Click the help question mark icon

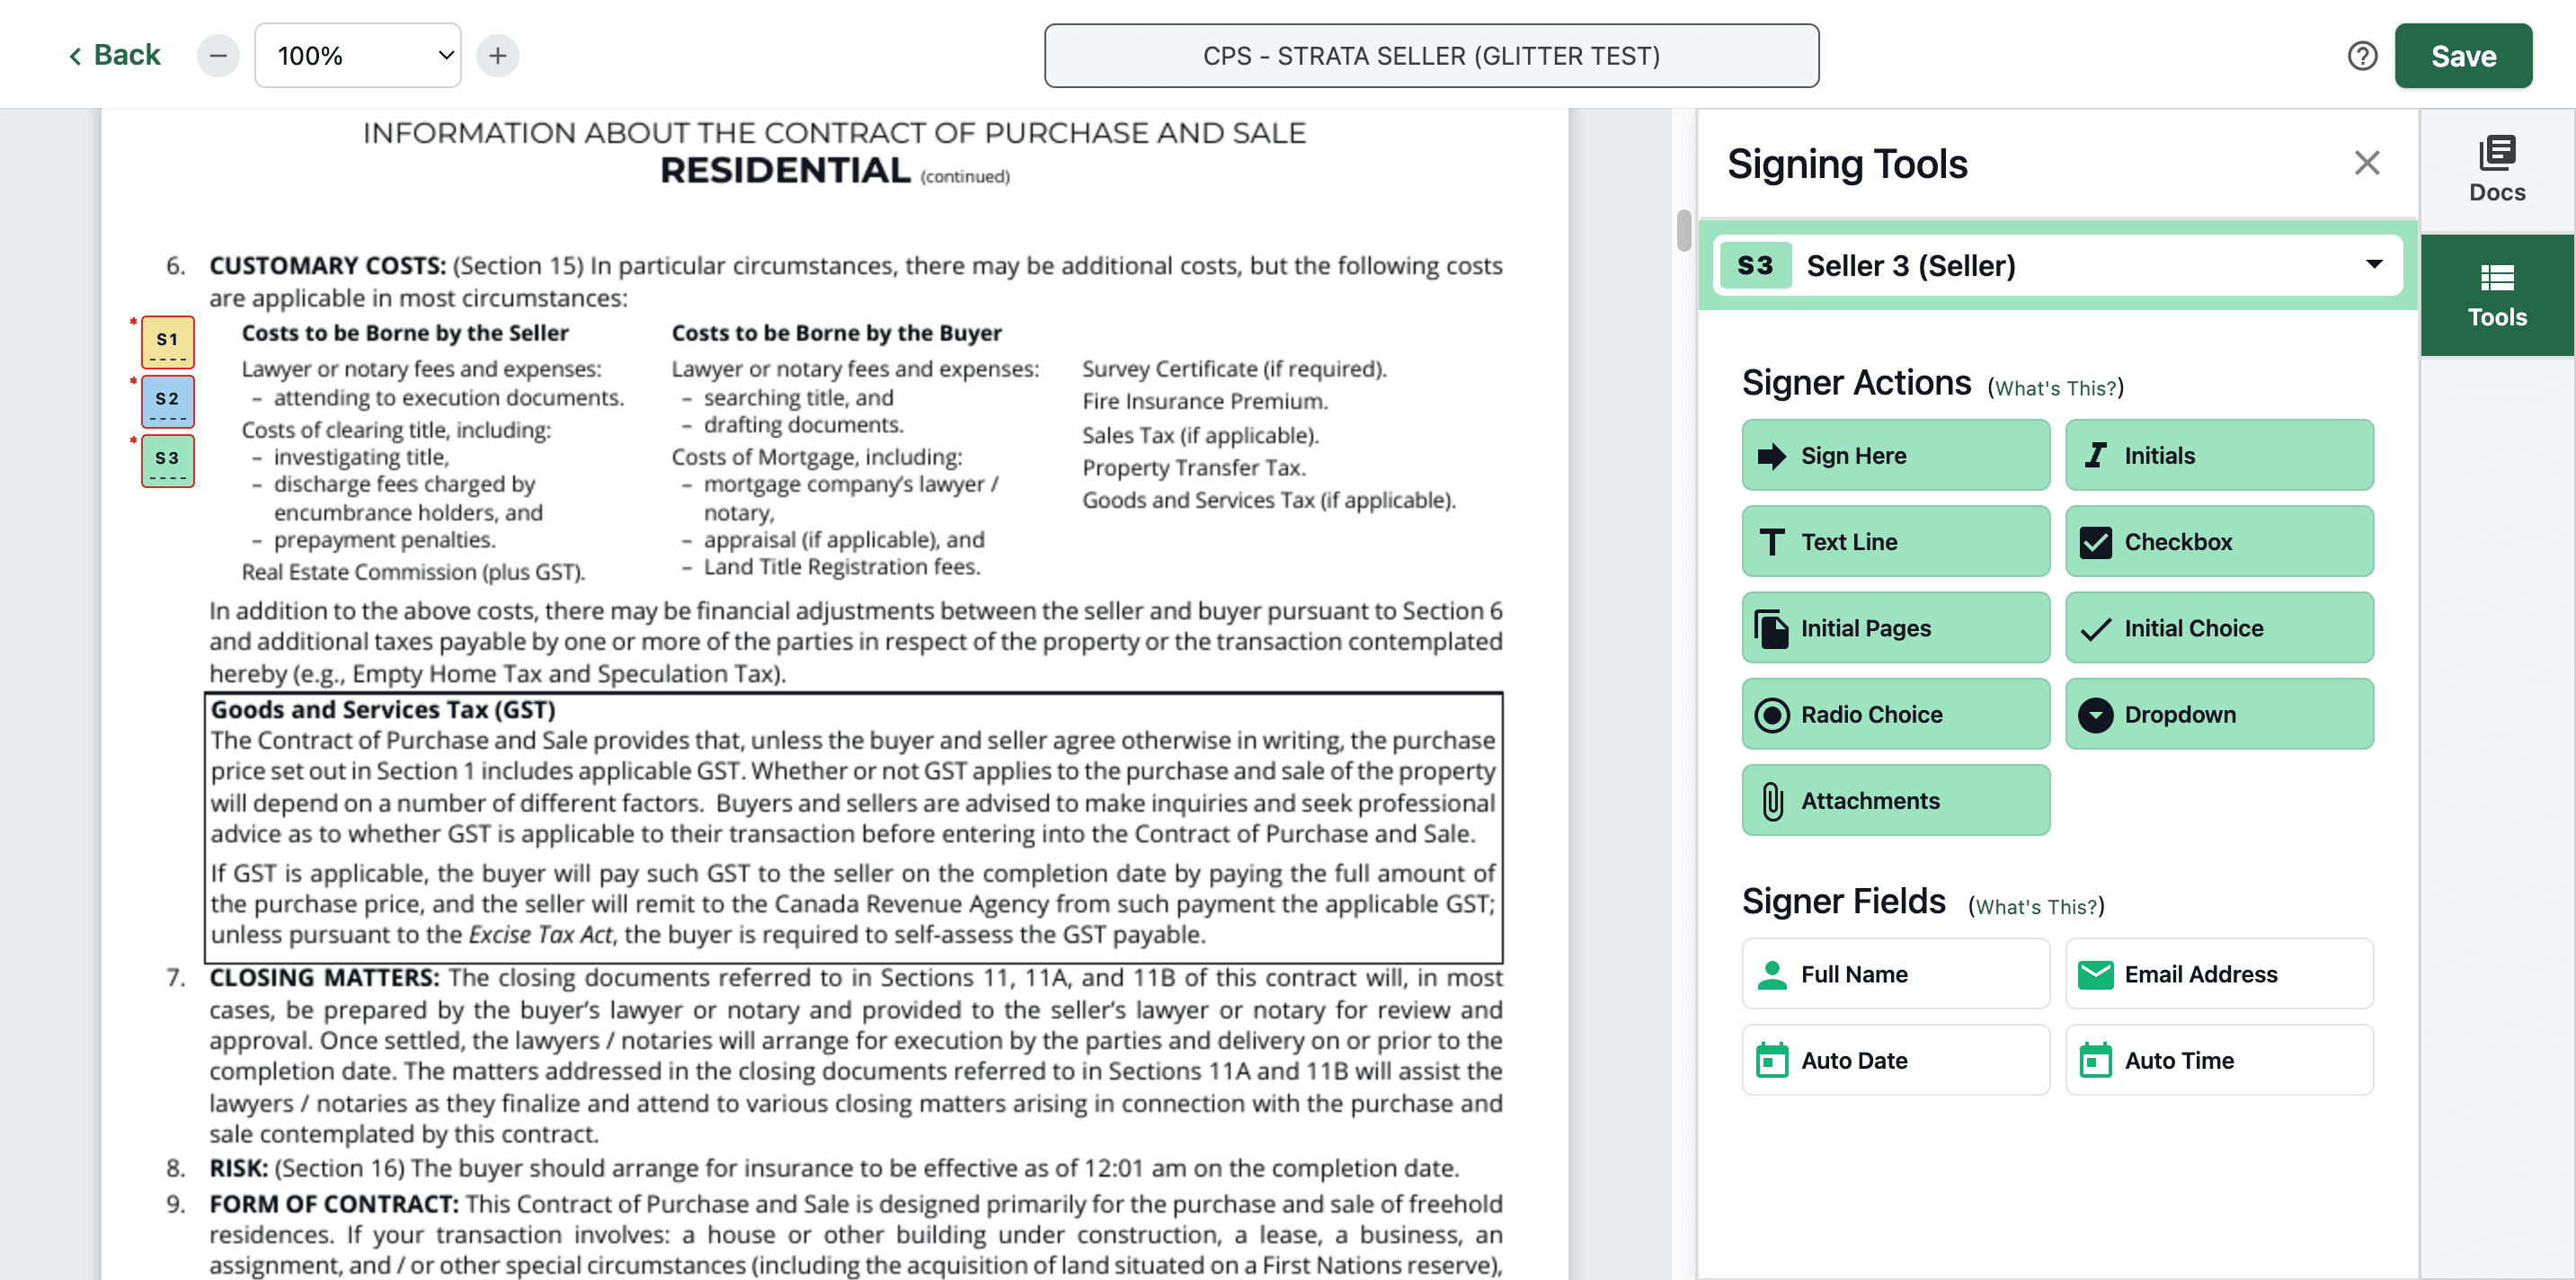click(2362, 56)
